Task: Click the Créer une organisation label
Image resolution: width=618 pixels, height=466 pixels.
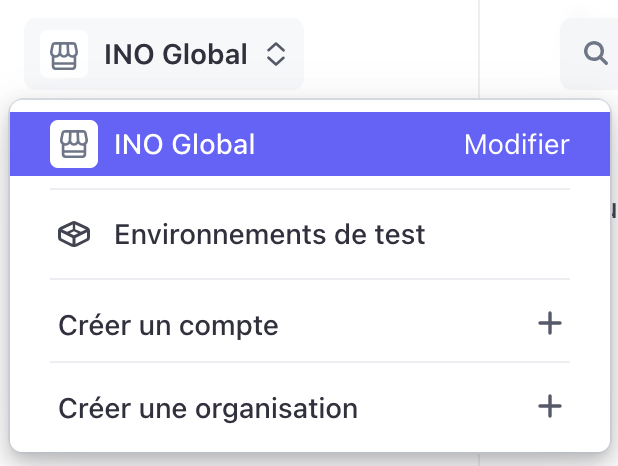Action: click(207, 408)
